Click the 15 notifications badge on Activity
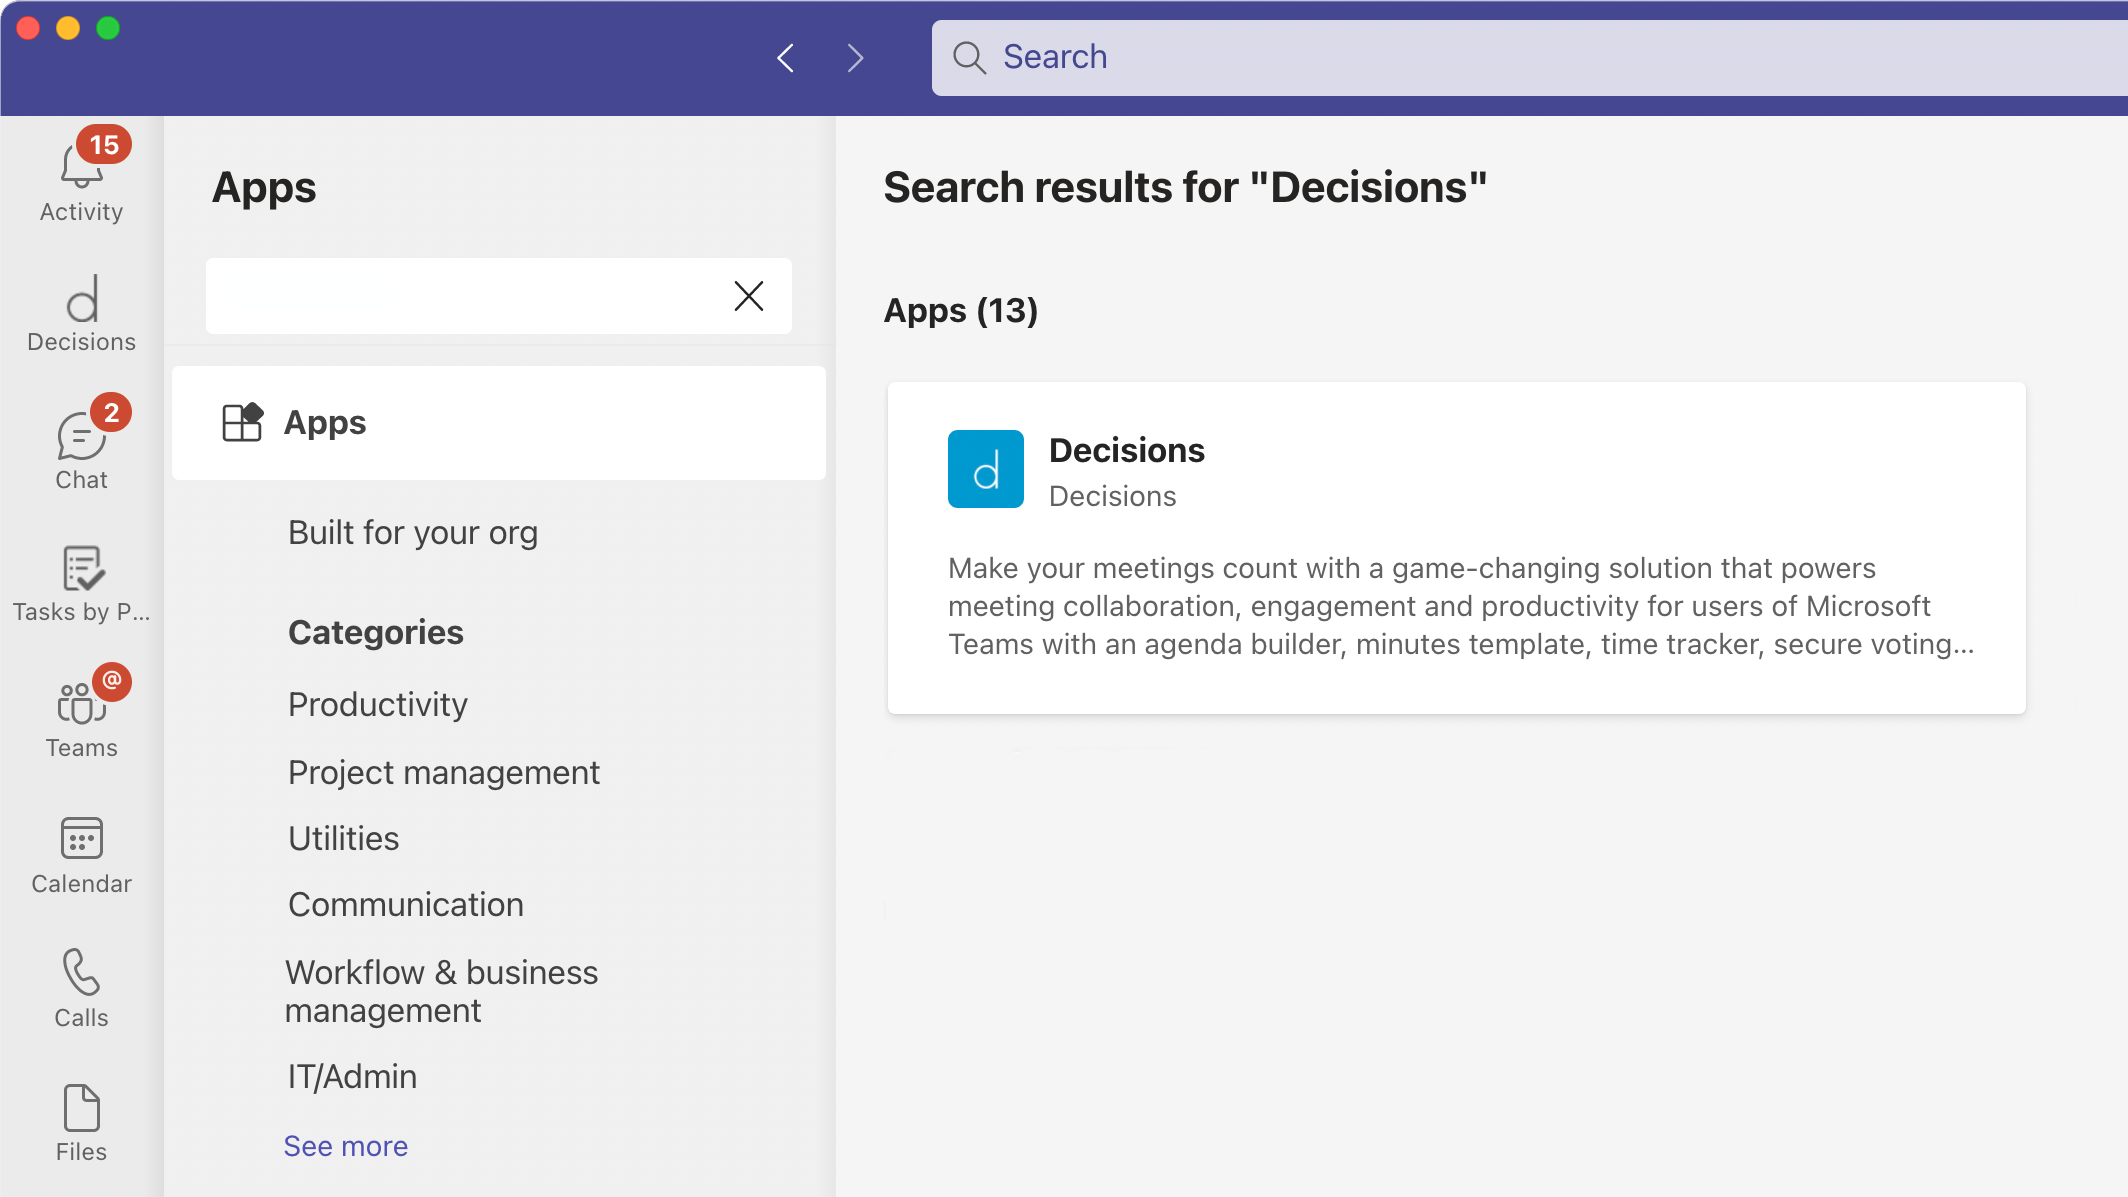The height and width of the screenshot is (1197, 2128). pyautogui.click(x=104, y=145)
